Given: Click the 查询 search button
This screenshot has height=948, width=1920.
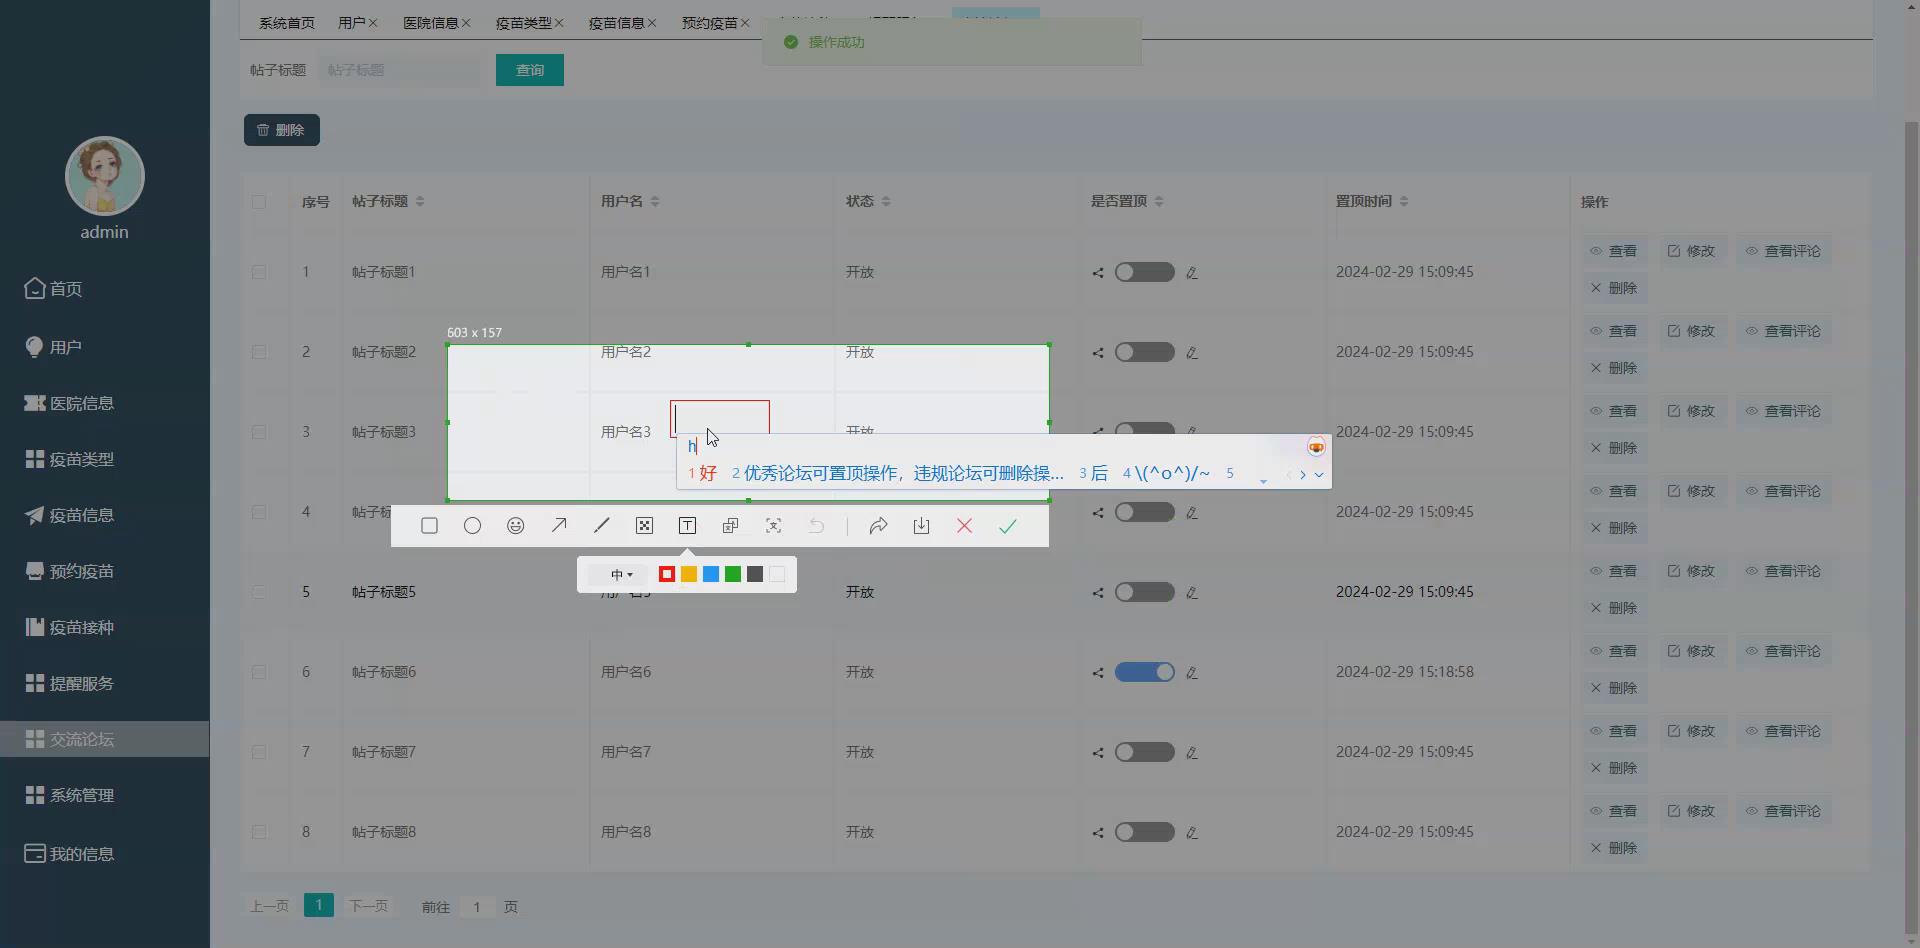Looking at the screenshot, I should click(529, 70).
